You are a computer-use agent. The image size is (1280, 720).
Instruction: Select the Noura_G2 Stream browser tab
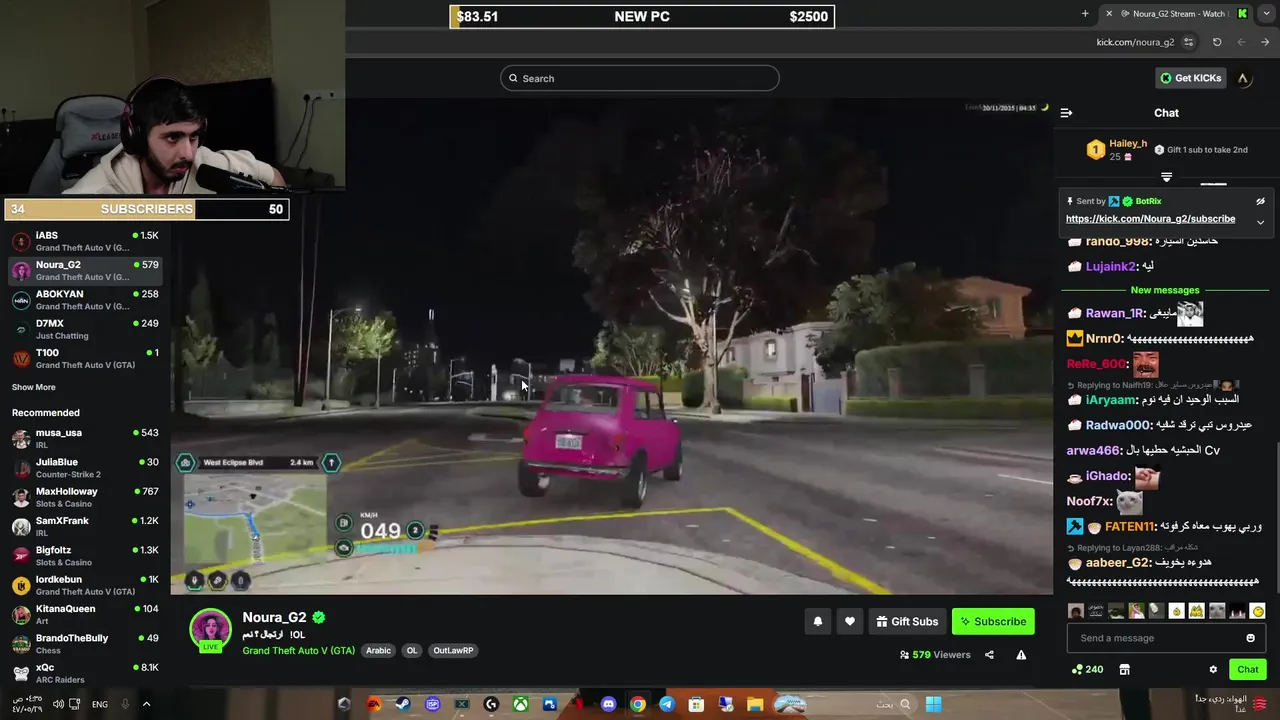pos(1175,13)
